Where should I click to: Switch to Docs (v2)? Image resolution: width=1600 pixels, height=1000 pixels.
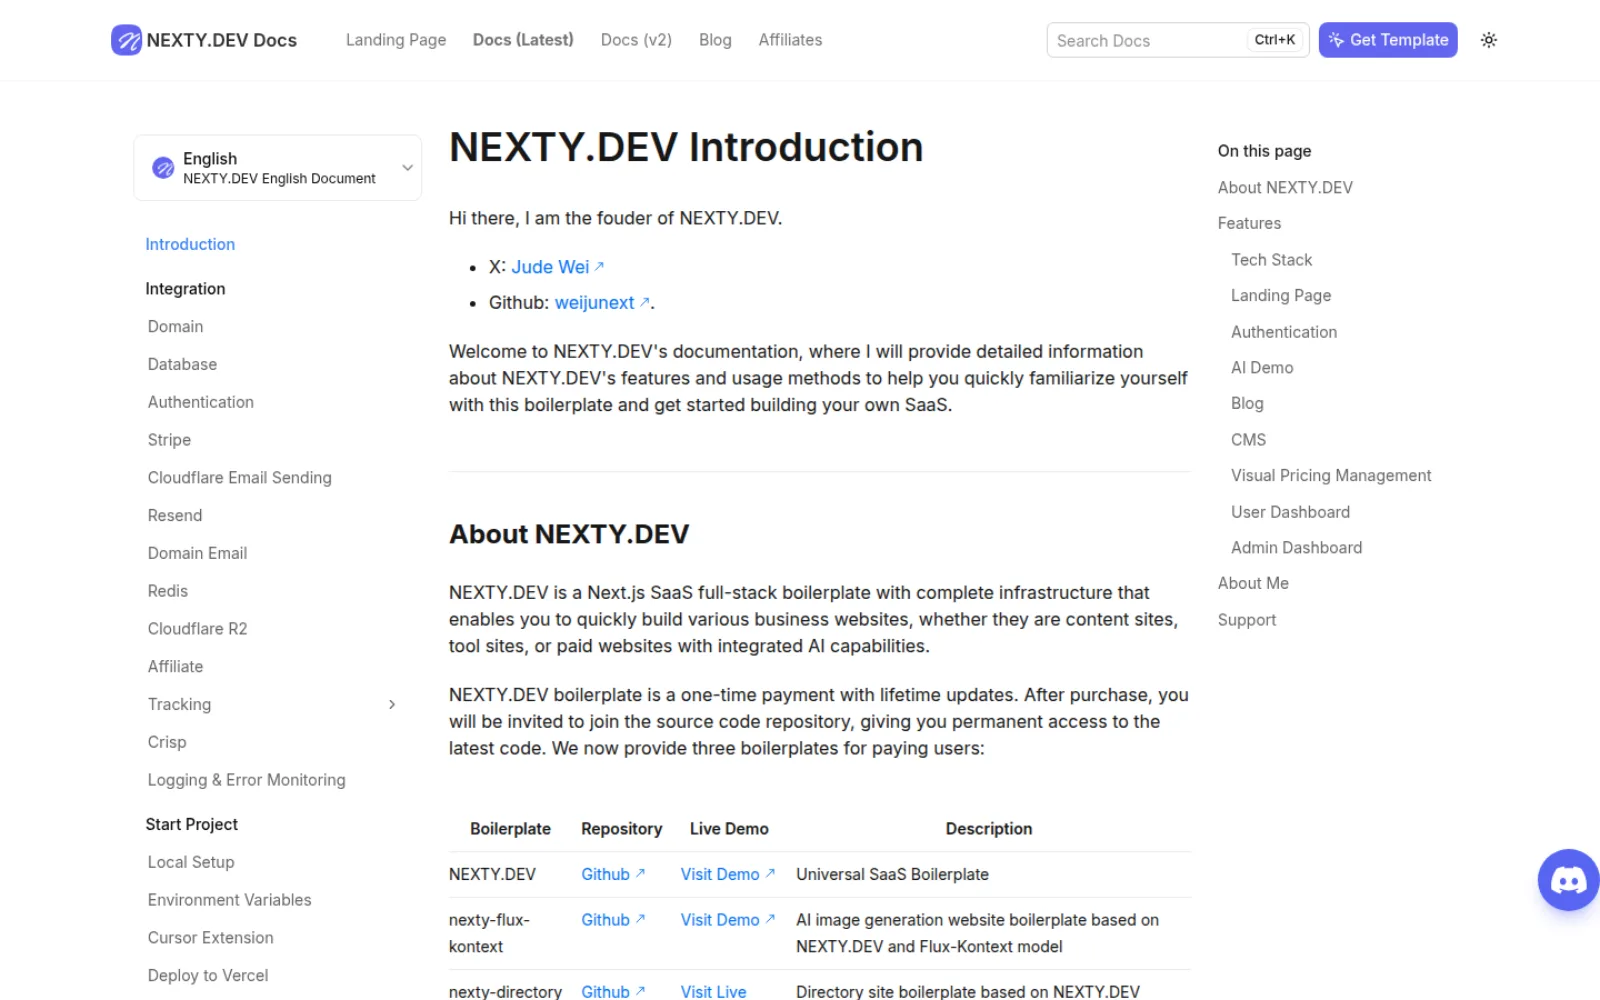[636, 40]
